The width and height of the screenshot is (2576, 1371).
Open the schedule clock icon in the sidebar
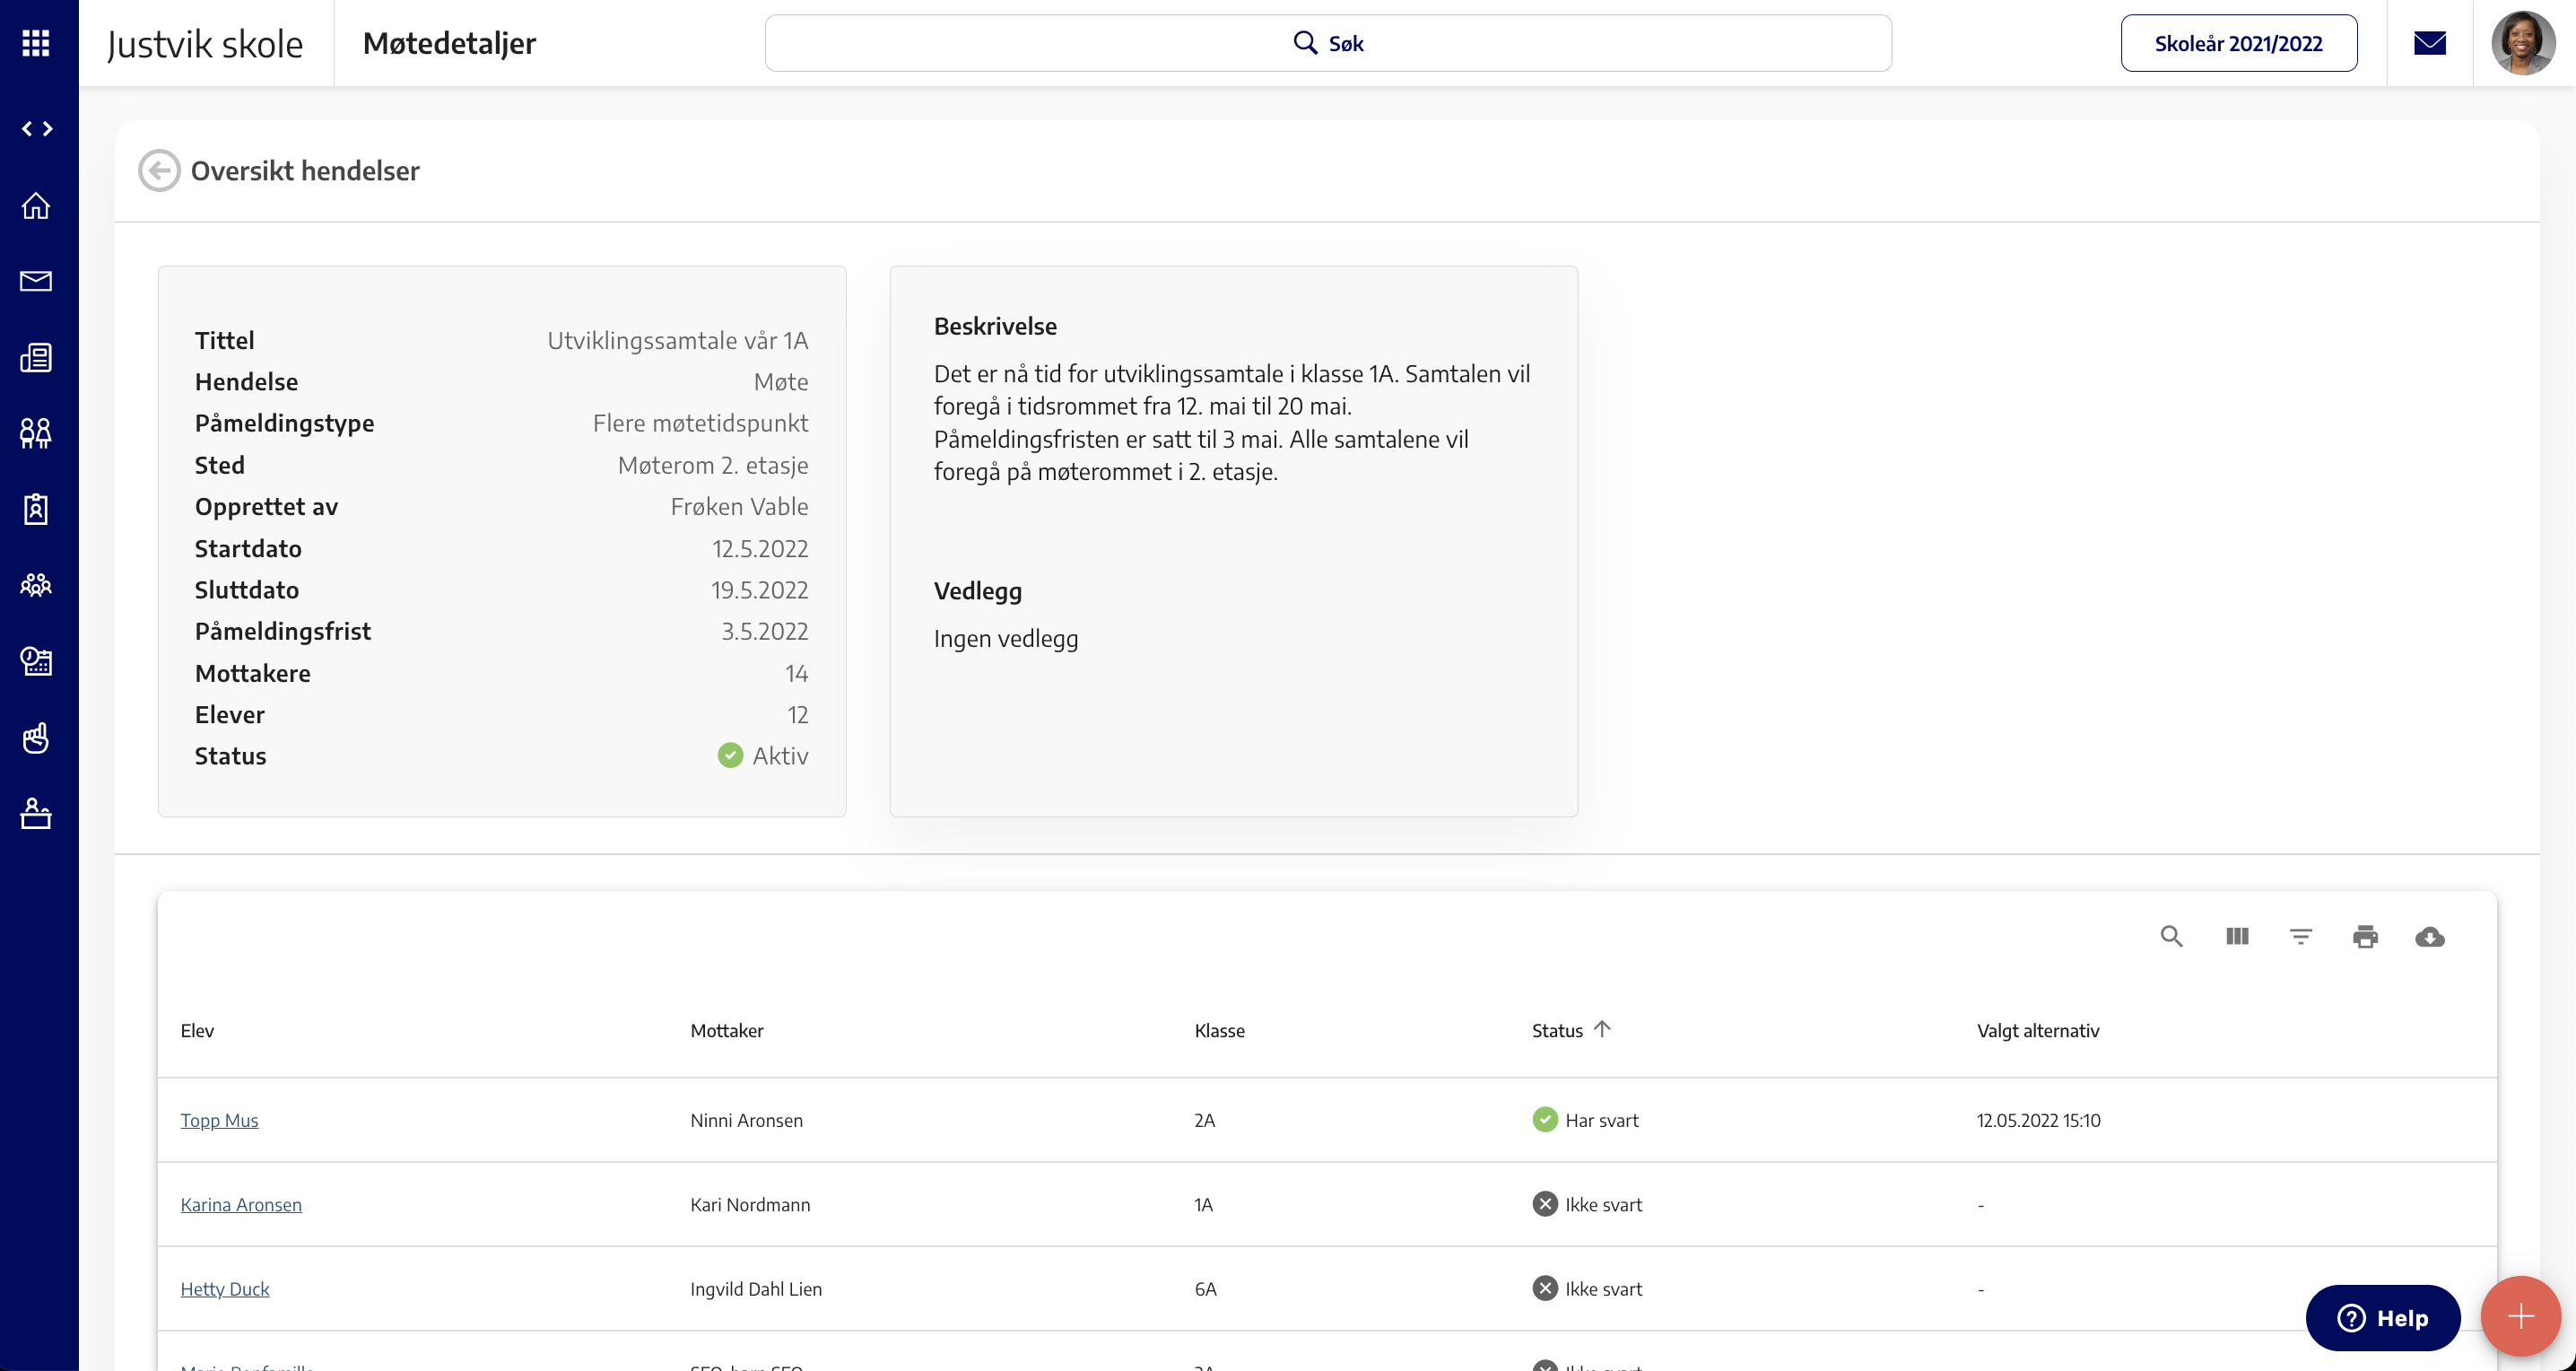pos(36,661)
